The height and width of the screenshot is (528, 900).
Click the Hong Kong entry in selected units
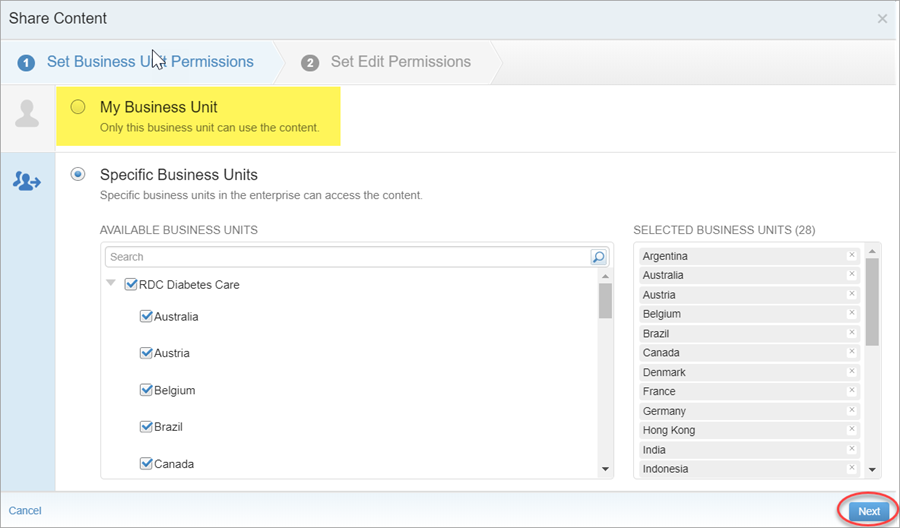pyautogui.click(x=750, y=430)
